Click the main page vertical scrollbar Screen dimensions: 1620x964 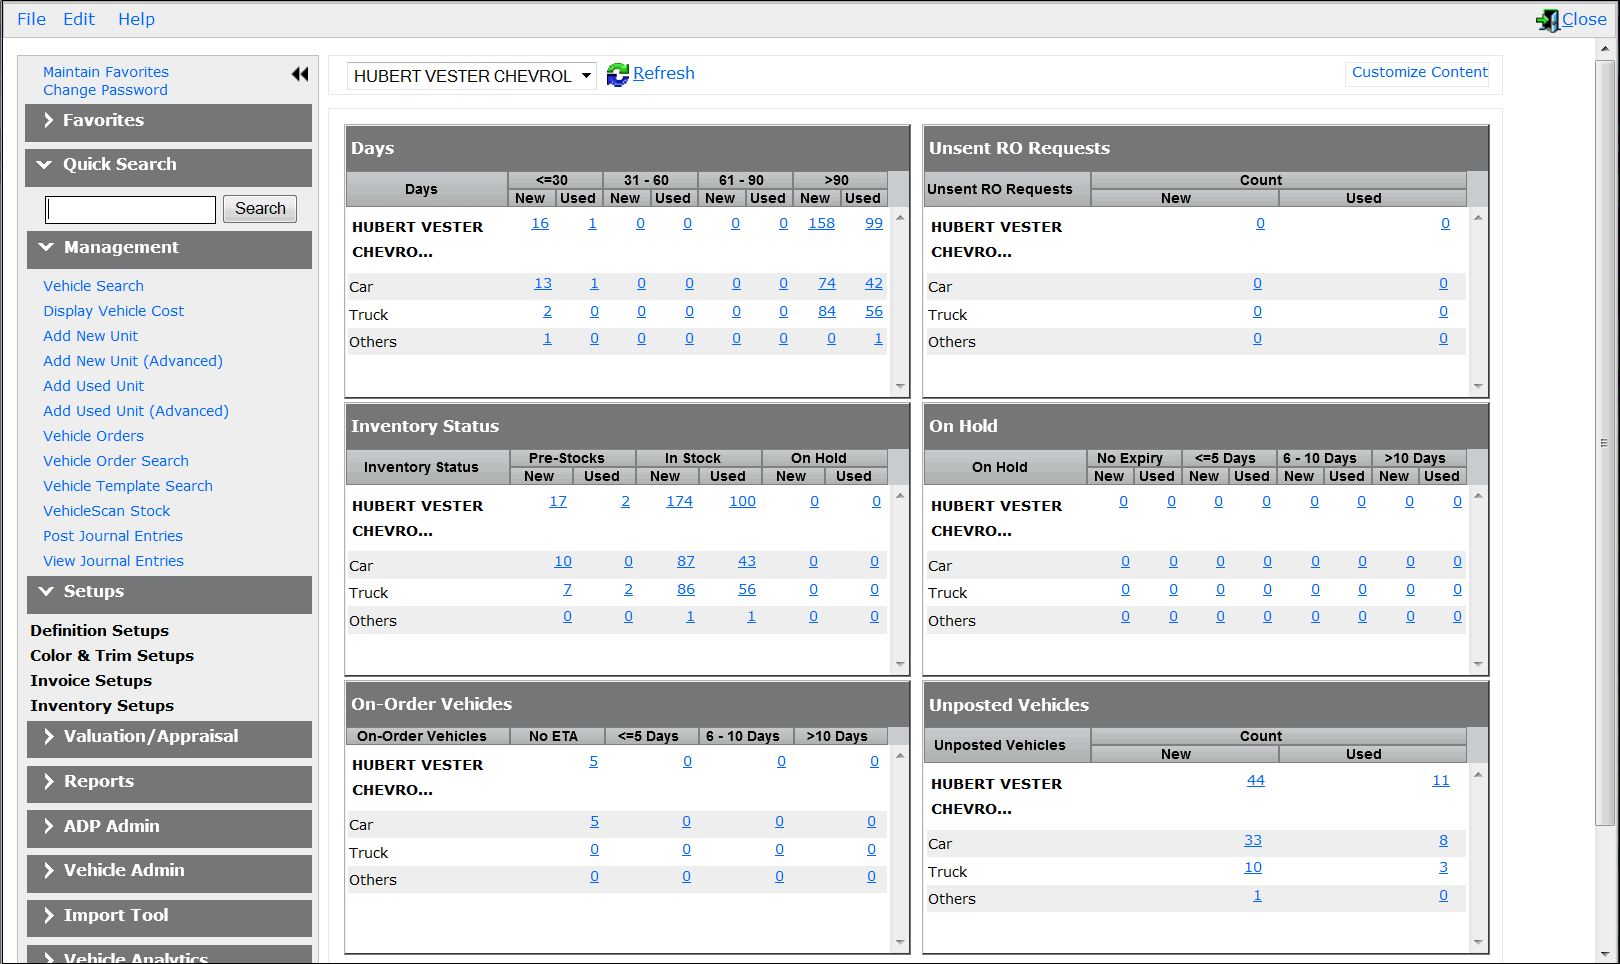pos(1605,442)
